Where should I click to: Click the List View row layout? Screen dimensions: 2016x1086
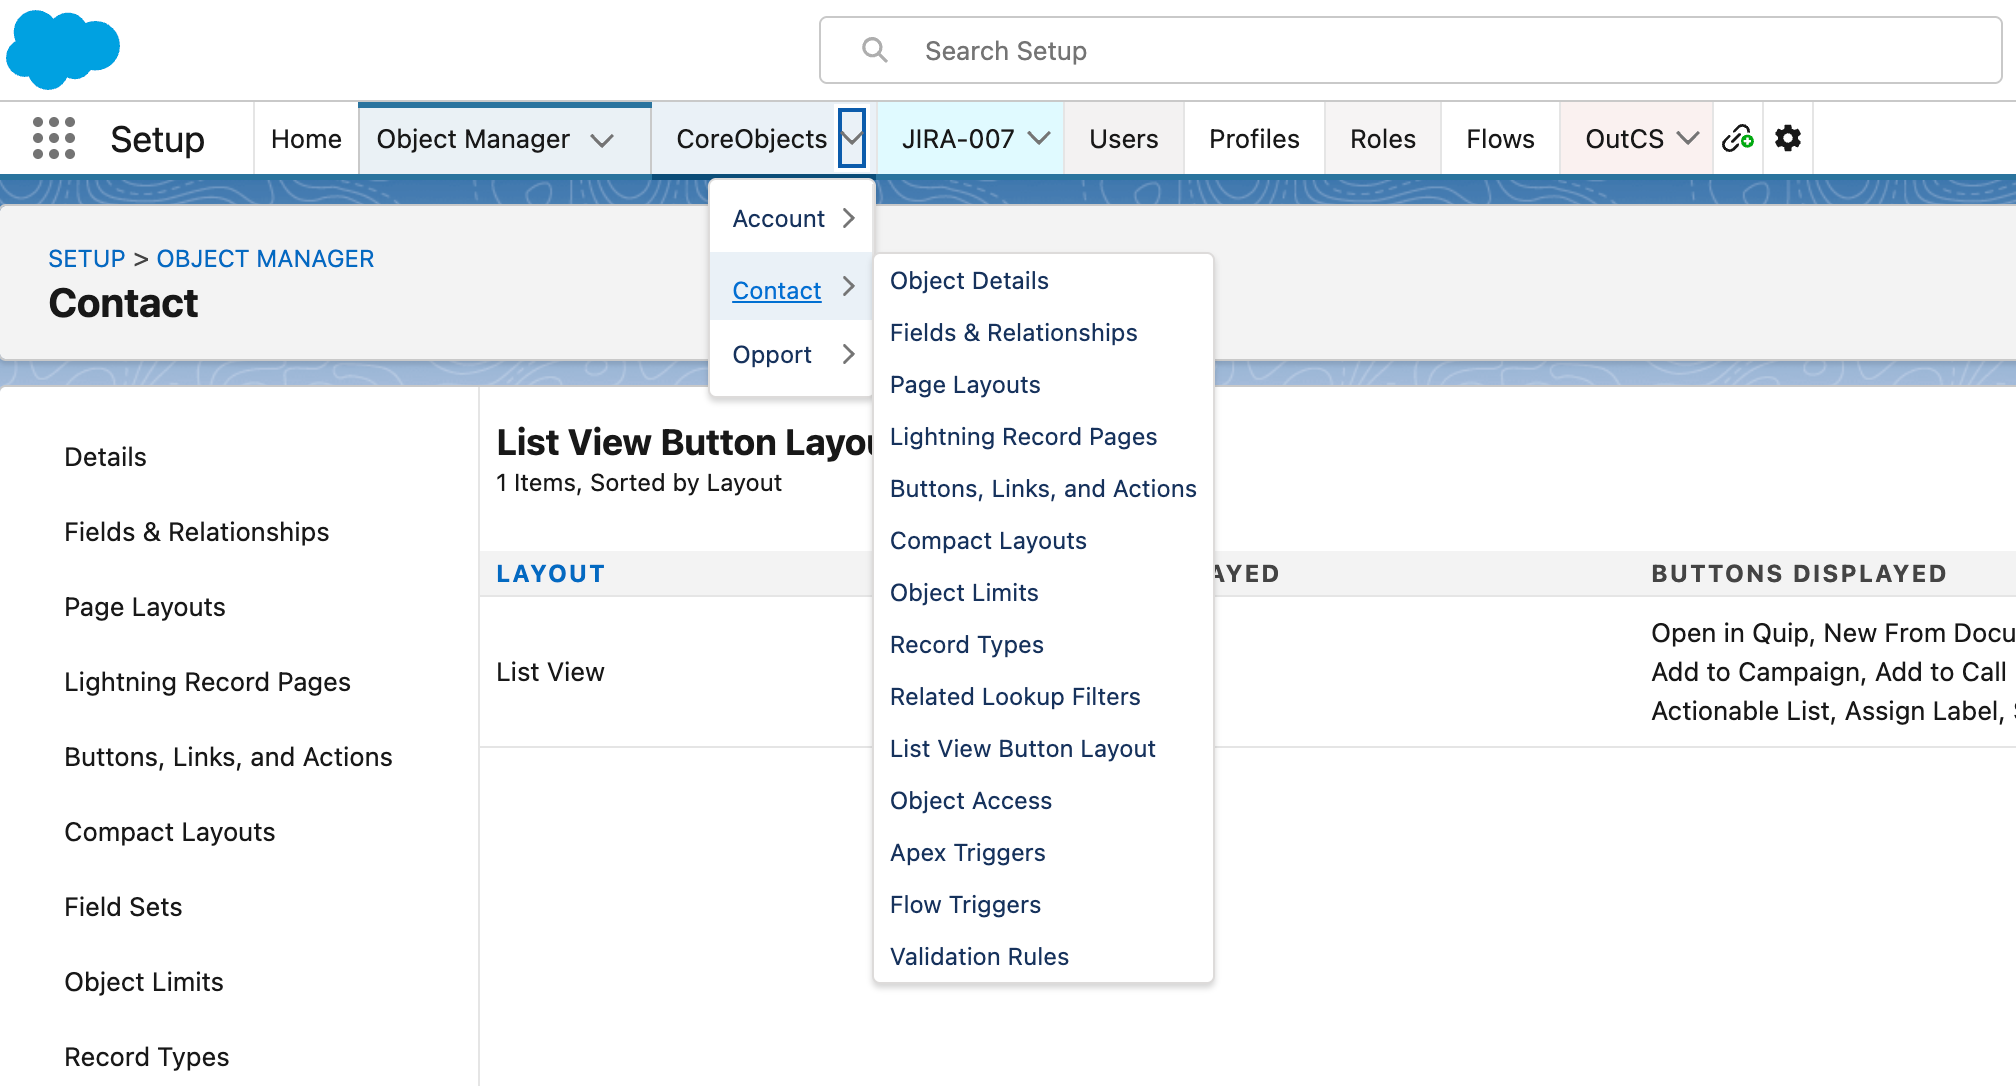[x=550, y=672]
